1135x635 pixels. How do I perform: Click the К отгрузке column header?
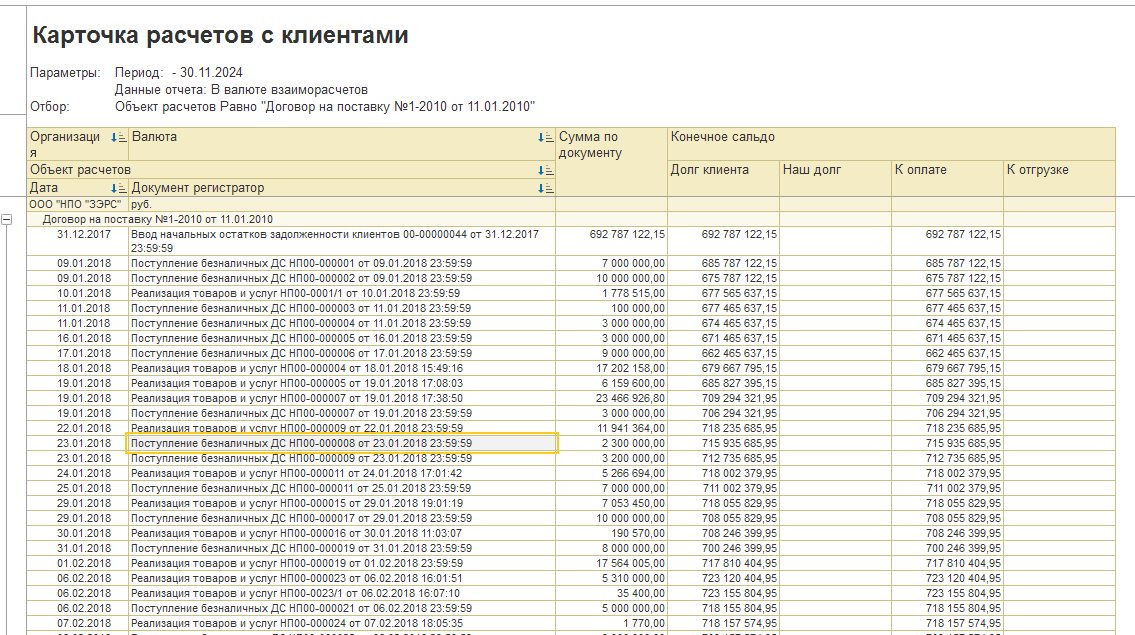coord(1037,170)
